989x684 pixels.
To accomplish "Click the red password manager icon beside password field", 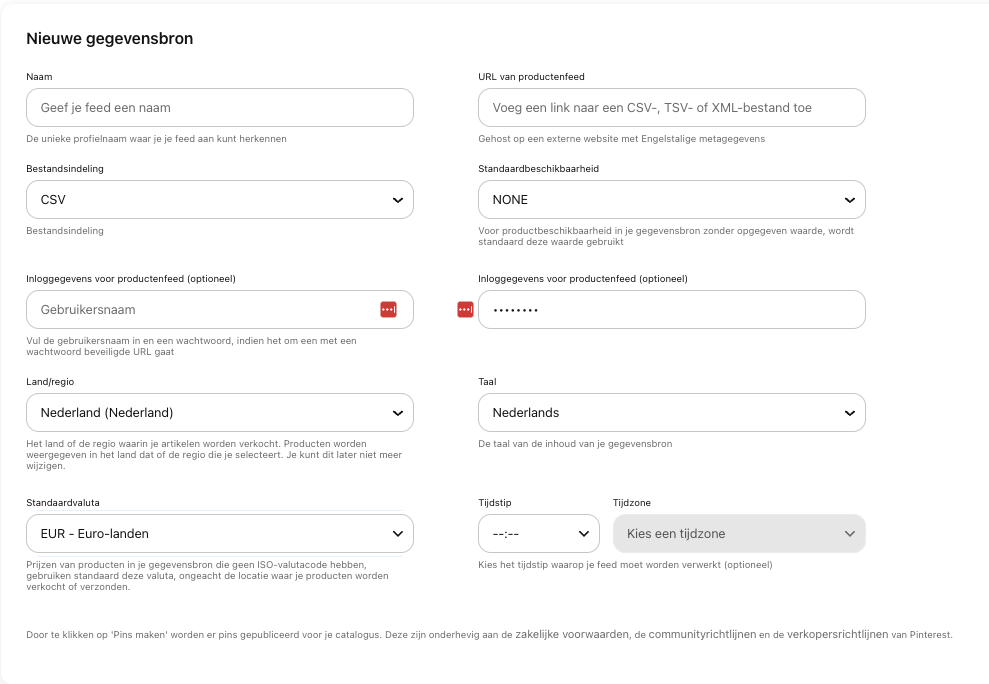I will click(465, 310).
